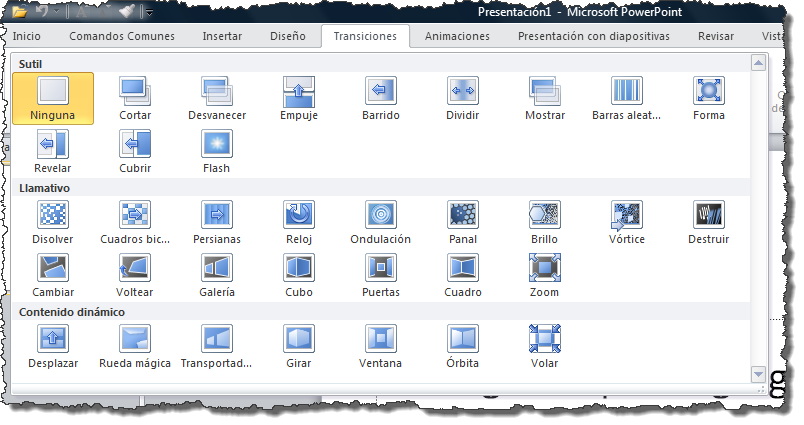The width and height of the screenshot is (804, 425).
Task: Select the Ninguna transition
Action: pyautogui.click(x=53, y=98)
